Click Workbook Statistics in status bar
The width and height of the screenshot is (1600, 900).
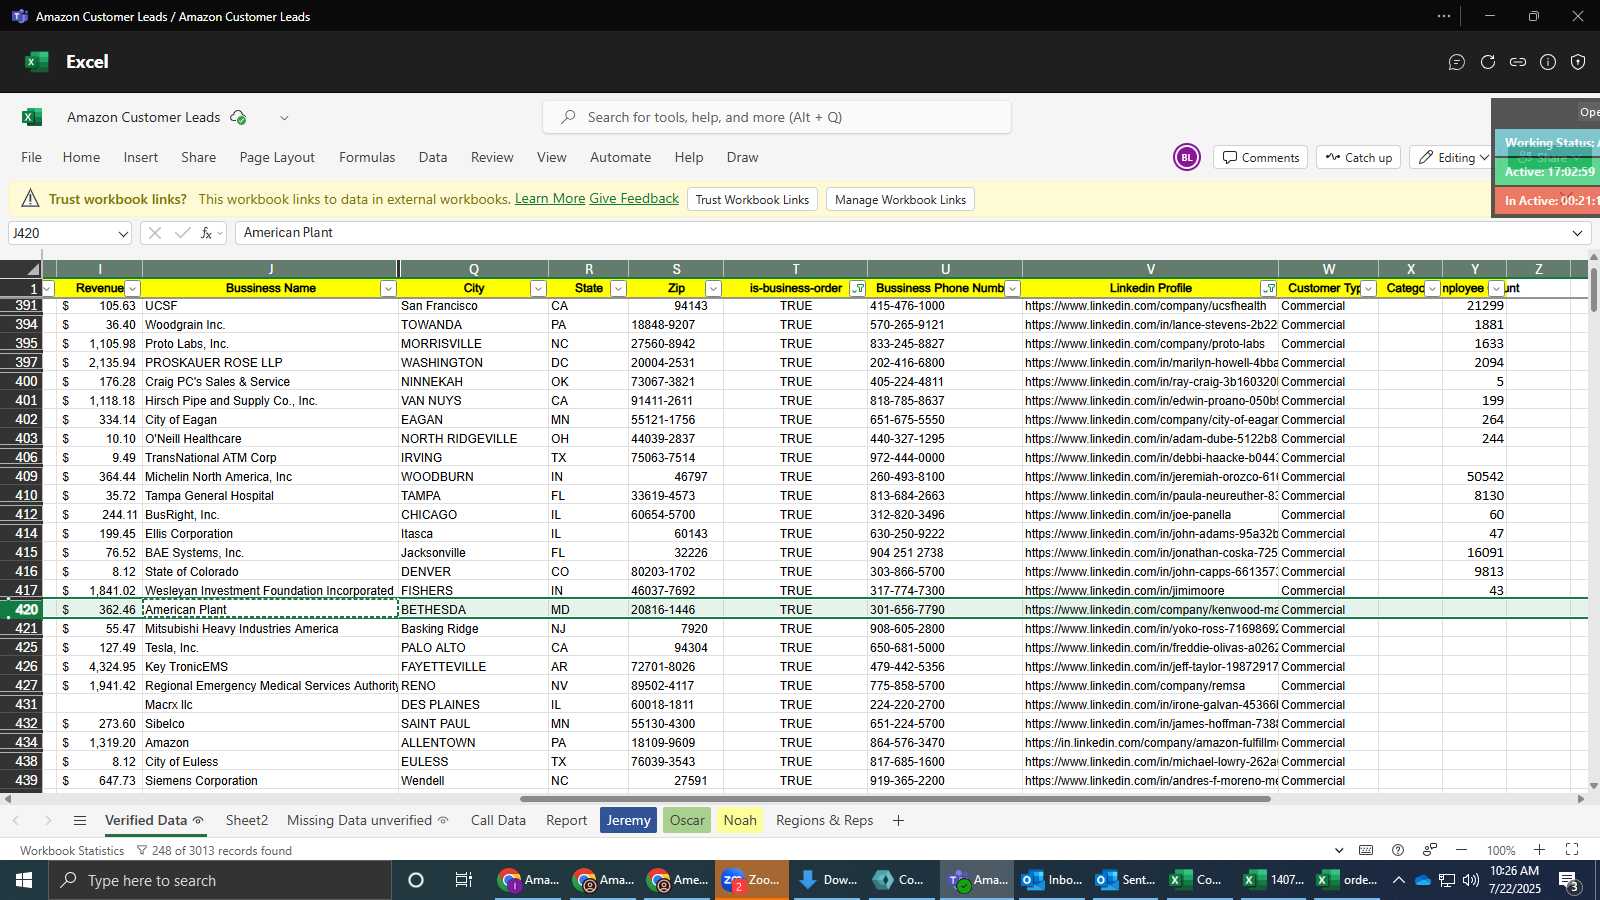(x=72, y=850)
